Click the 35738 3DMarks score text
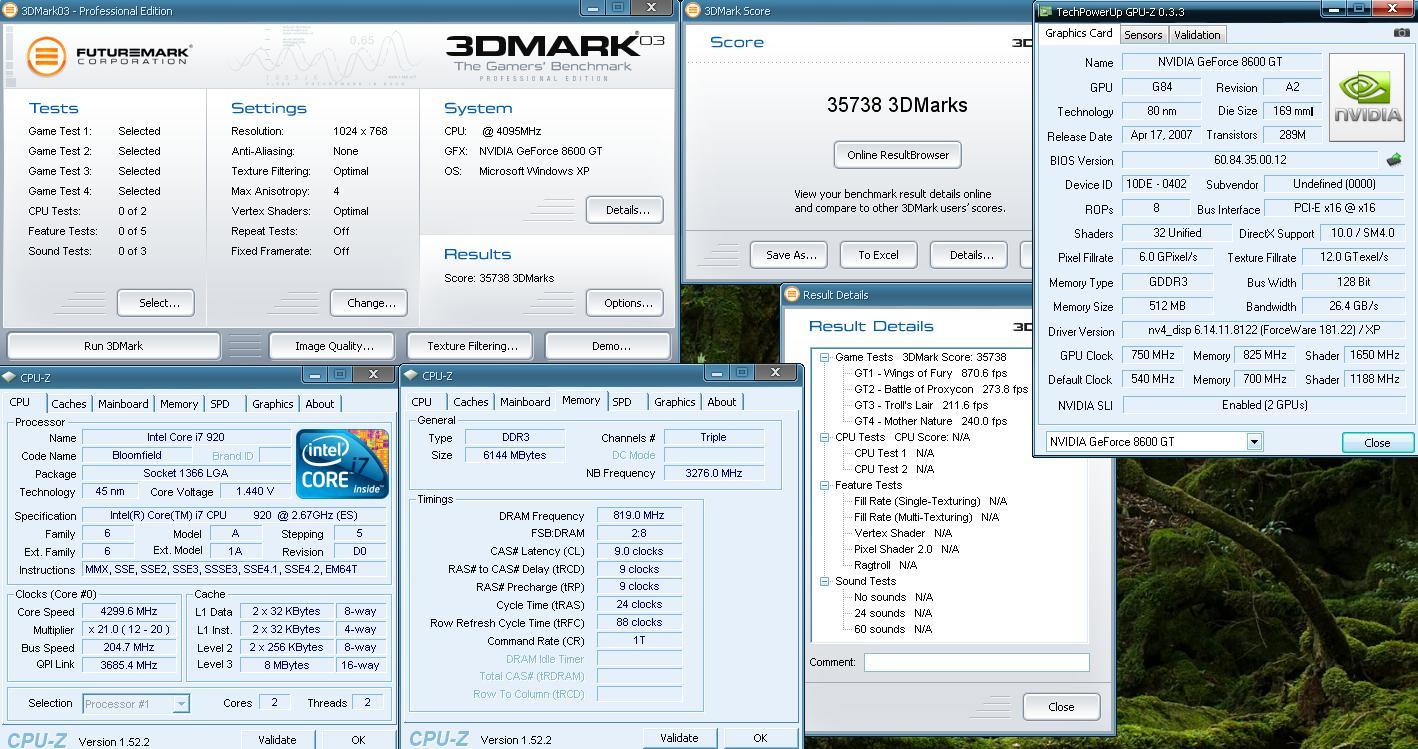Image resolution: width=1418 pixels, height=749 pixels. tap(897, 105)
